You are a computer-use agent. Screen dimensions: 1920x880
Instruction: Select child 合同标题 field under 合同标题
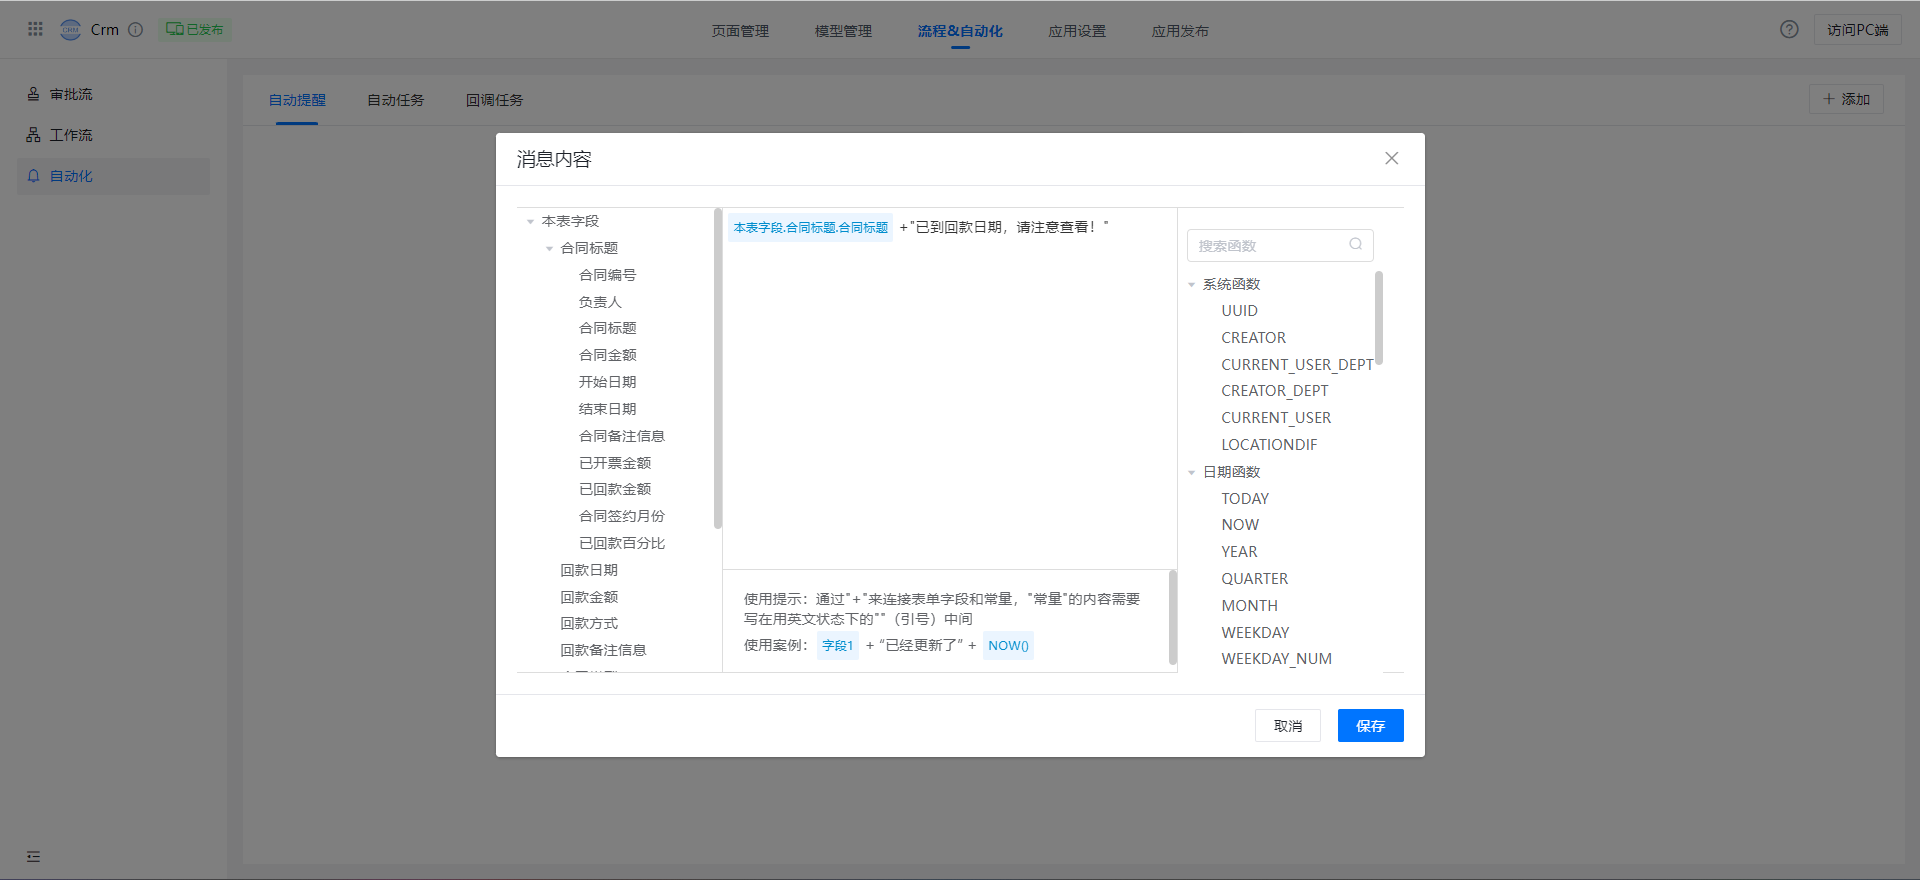click(x=607, y=328)
